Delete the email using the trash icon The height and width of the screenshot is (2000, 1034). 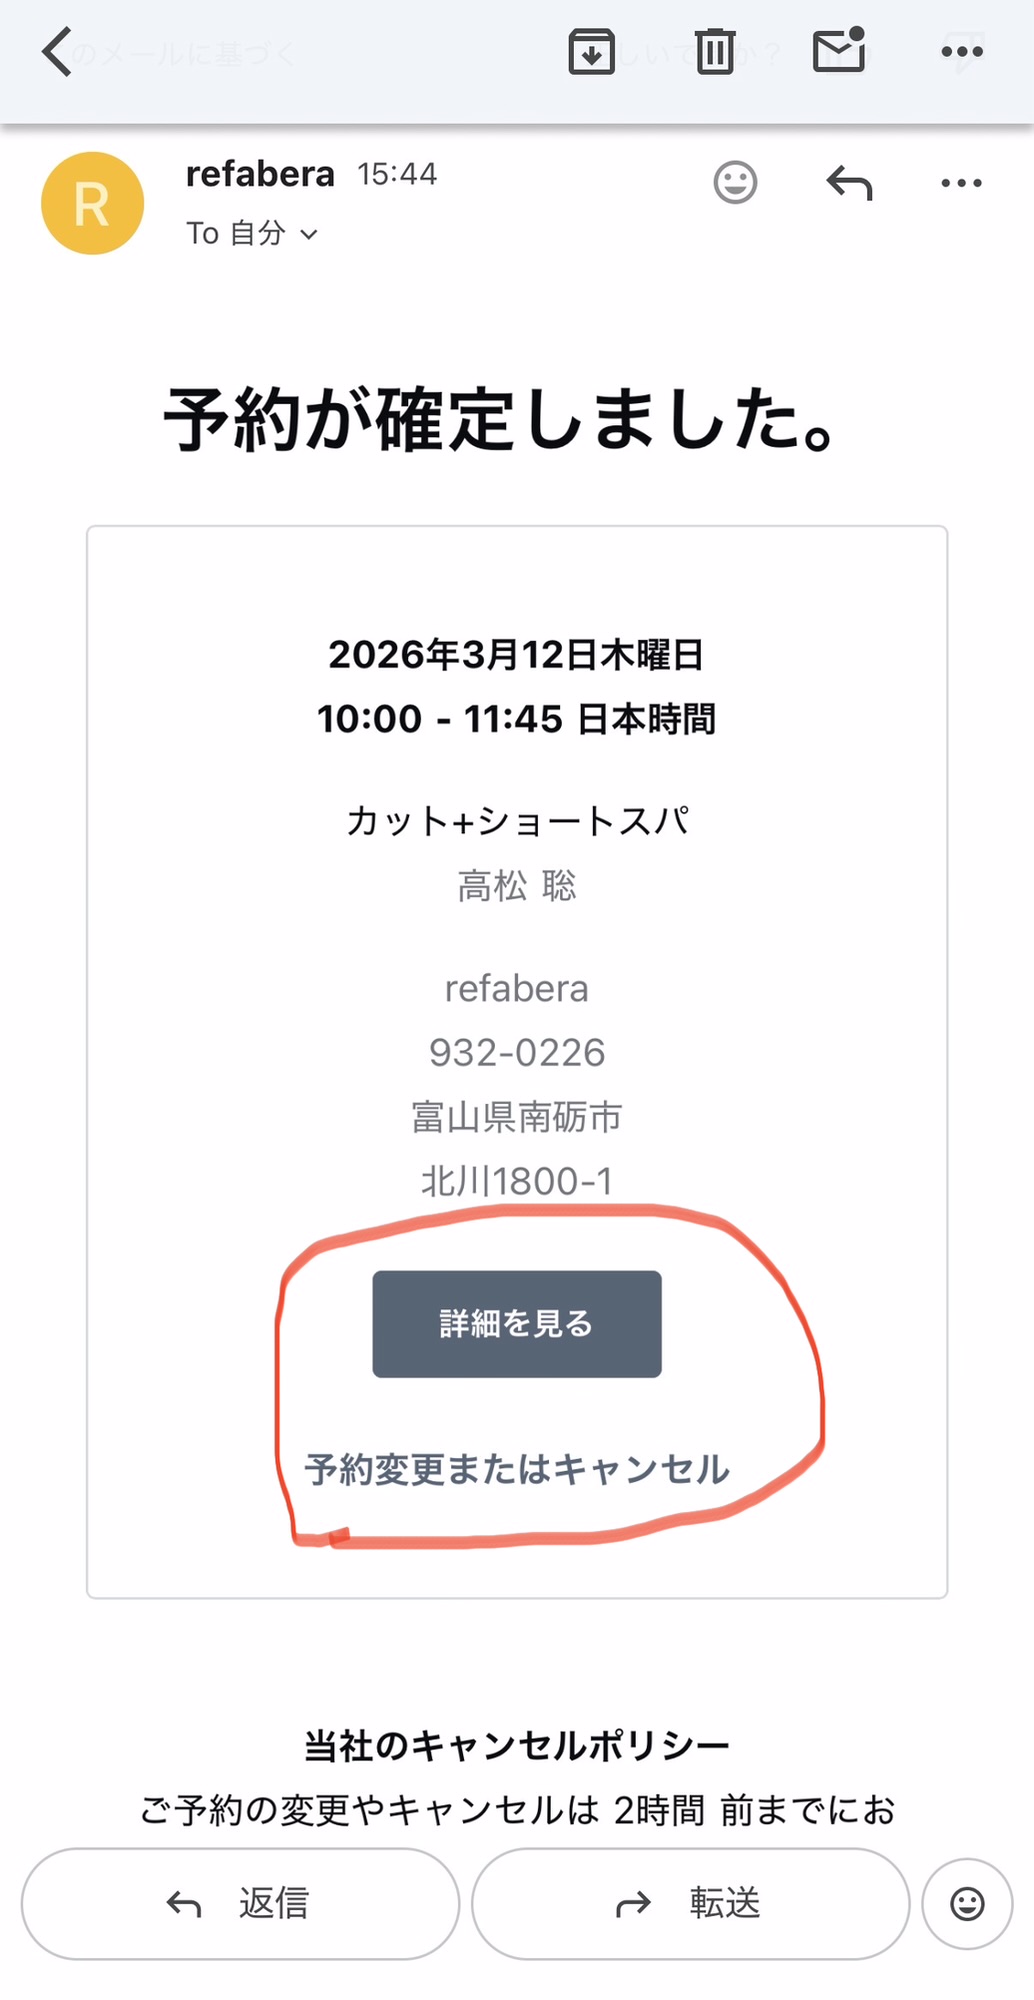pos(715,52)
